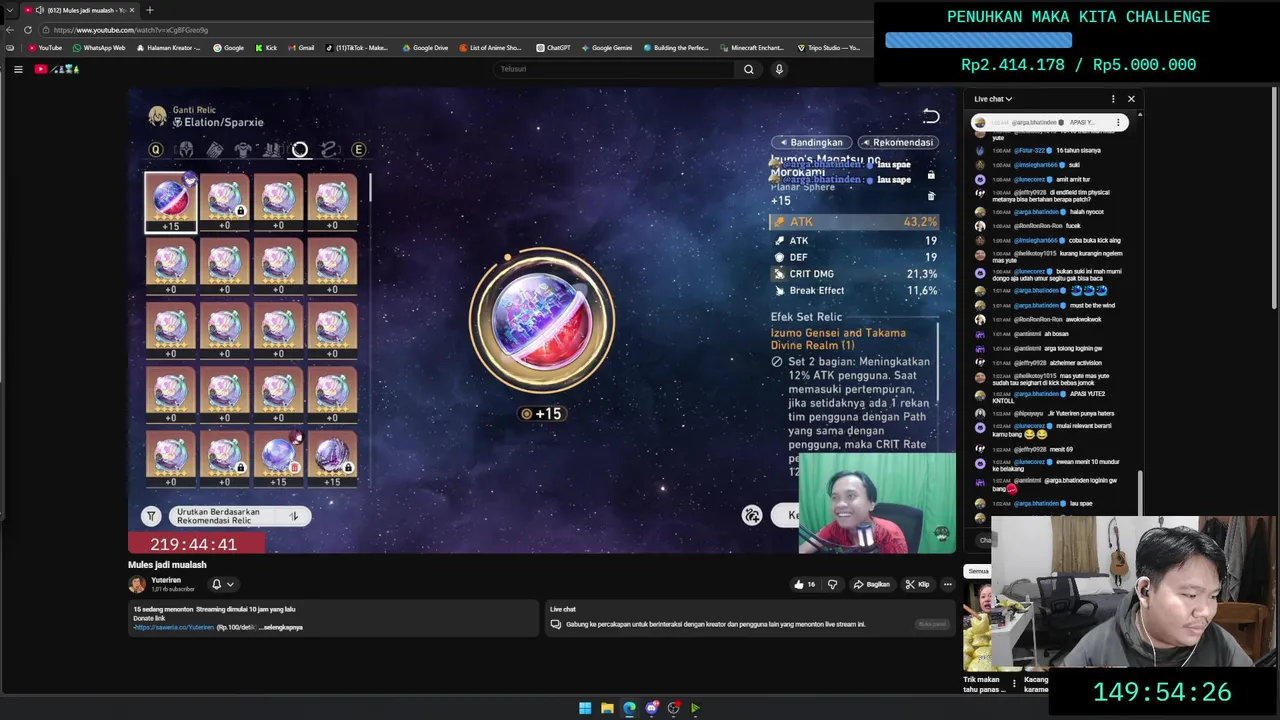Open pinned chat message options dots
This screenshot has height=720, width=1280.
1118,122
